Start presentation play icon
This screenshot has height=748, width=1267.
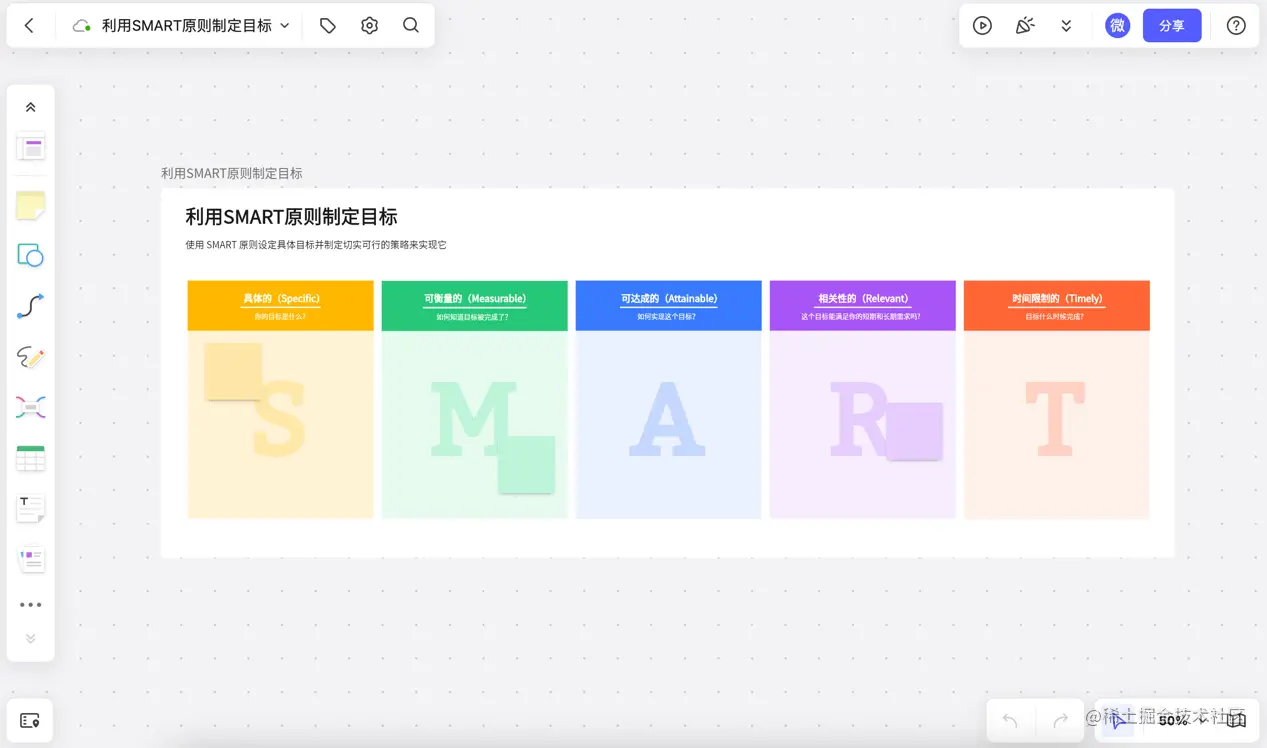[982, 26]
